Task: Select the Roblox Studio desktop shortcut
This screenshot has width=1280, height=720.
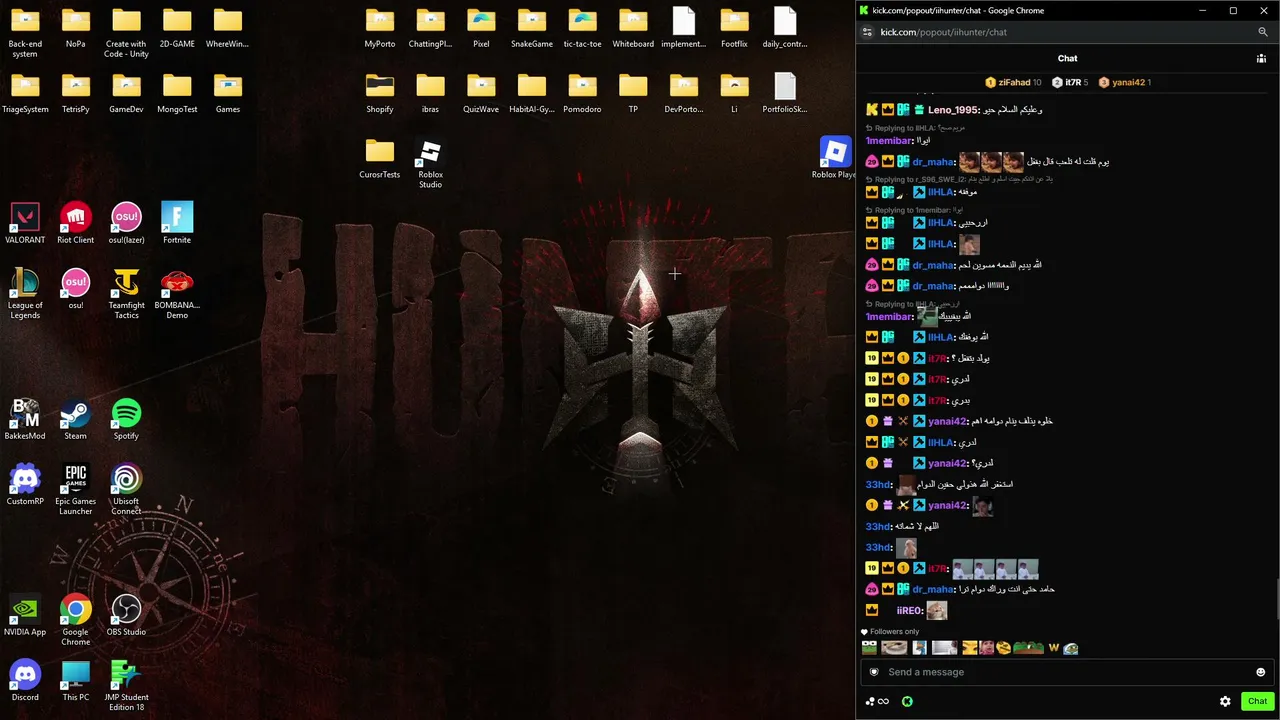Action: pos(430,164)
